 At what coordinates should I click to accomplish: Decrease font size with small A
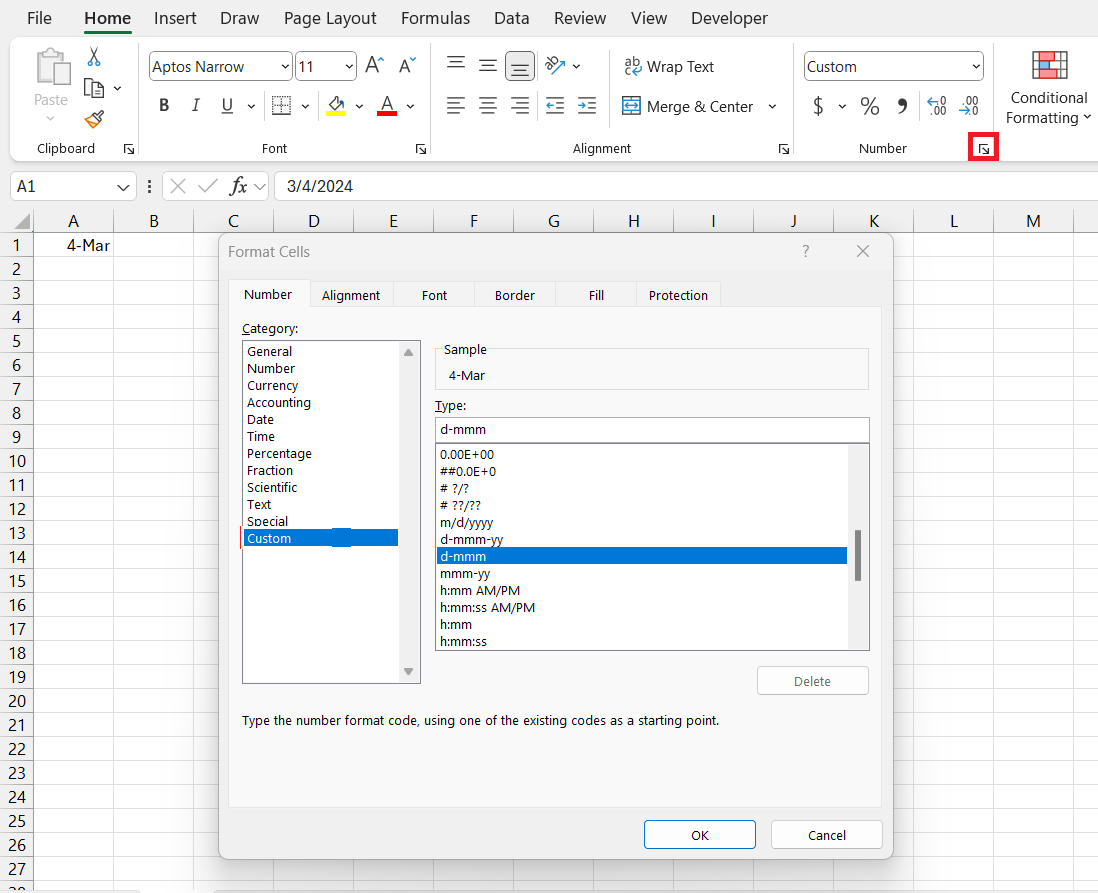(x=407, y=66)
